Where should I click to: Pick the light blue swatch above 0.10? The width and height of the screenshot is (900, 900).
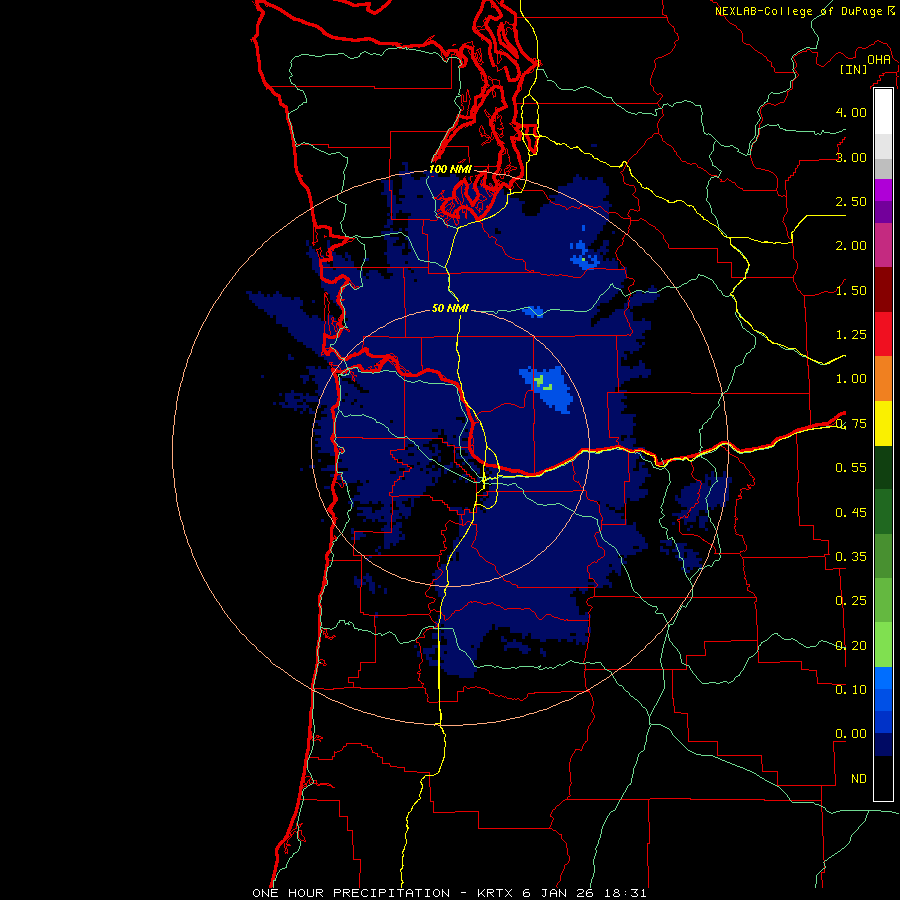click(883, 678)
